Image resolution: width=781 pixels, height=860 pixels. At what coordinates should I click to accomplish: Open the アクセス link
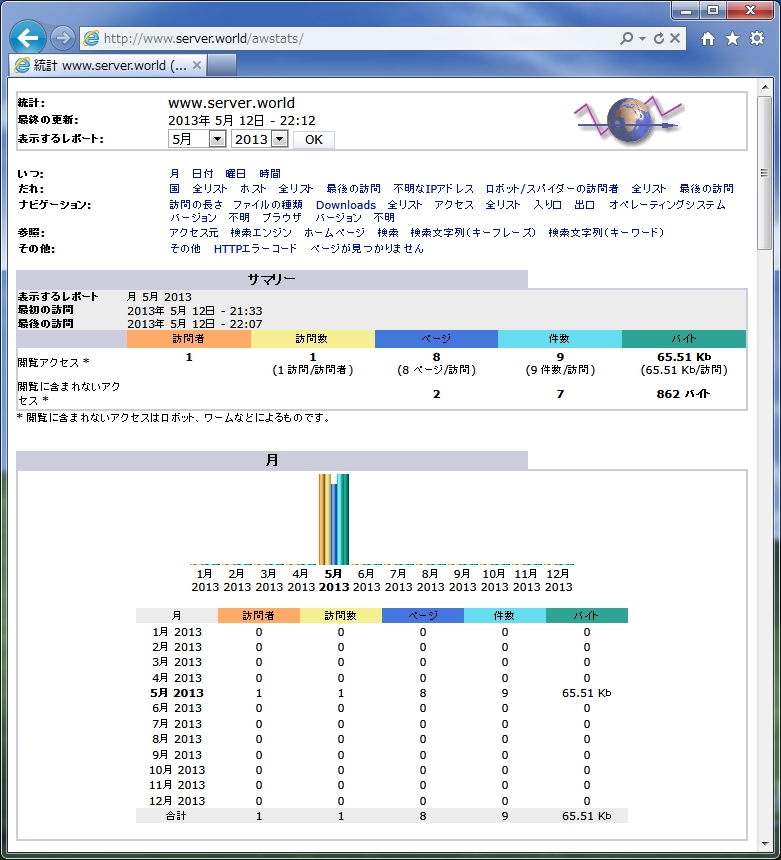(454, 205)
